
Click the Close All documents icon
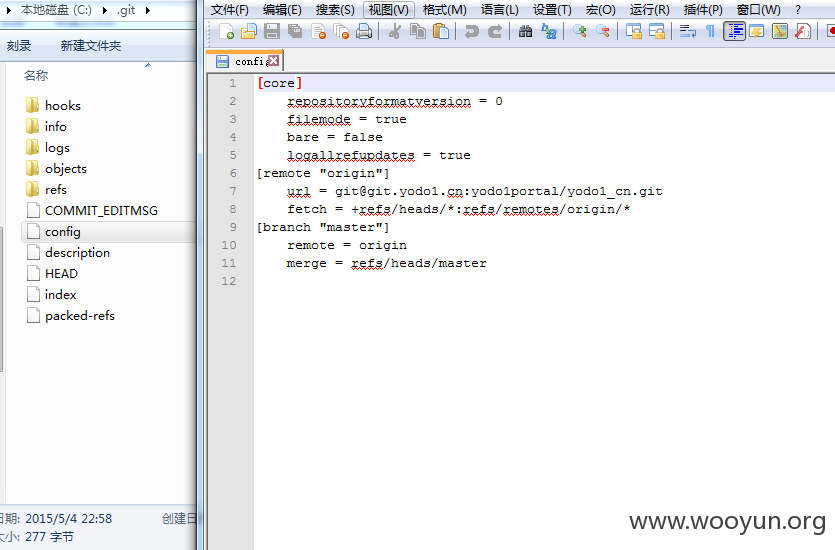click(341, 31)
